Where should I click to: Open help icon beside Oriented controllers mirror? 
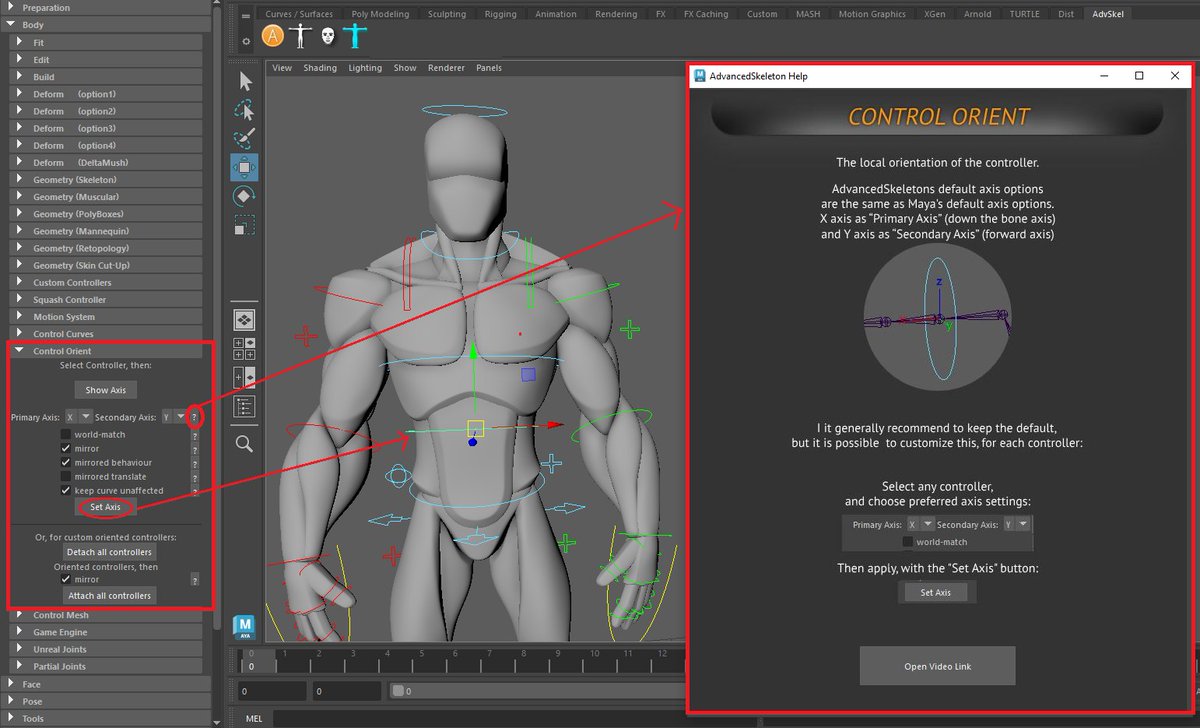(194, 580)
